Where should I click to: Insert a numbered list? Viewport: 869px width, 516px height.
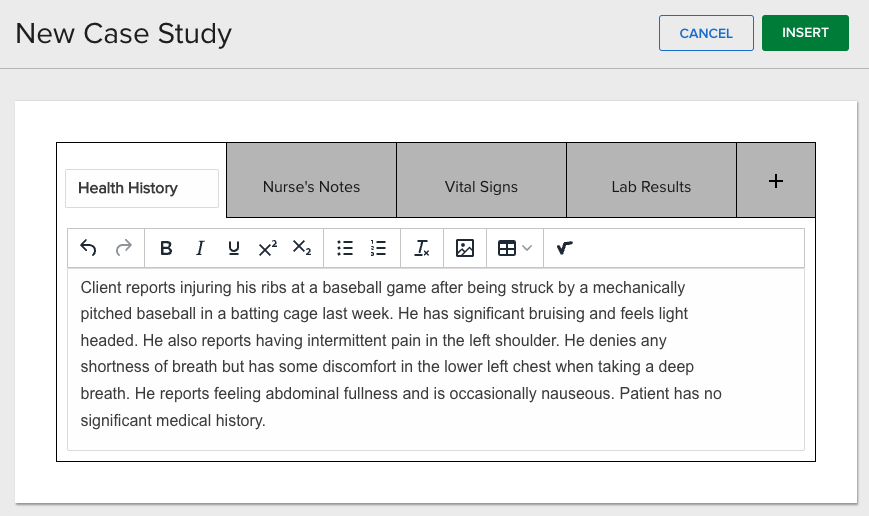pos(379,248)
